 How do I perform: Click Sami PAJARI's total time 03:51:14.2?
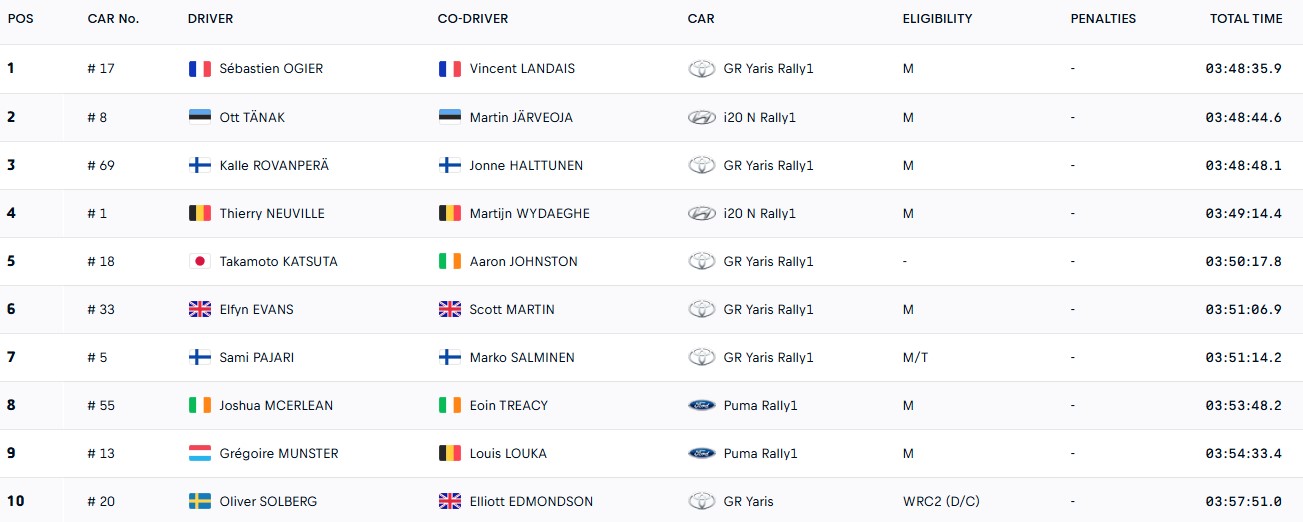(1243, 357)
